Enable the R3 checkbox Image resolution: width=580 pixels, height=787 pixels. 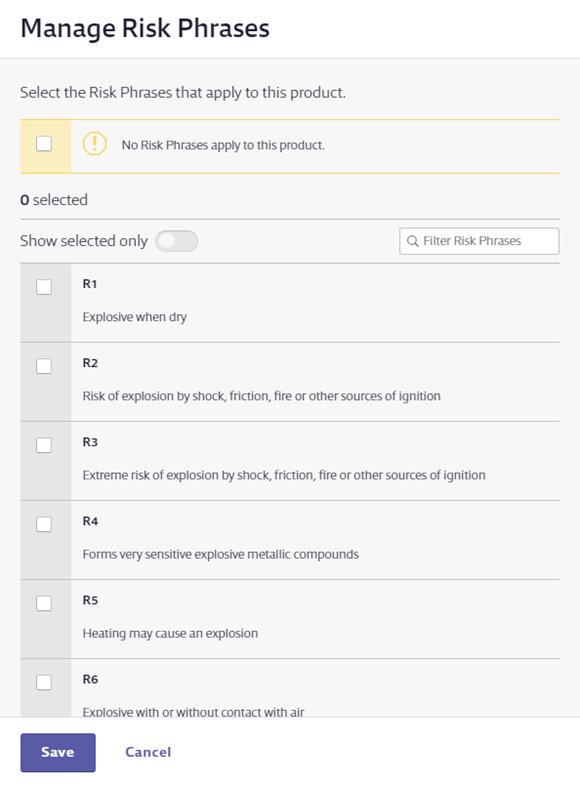click(x=44, y=445)
